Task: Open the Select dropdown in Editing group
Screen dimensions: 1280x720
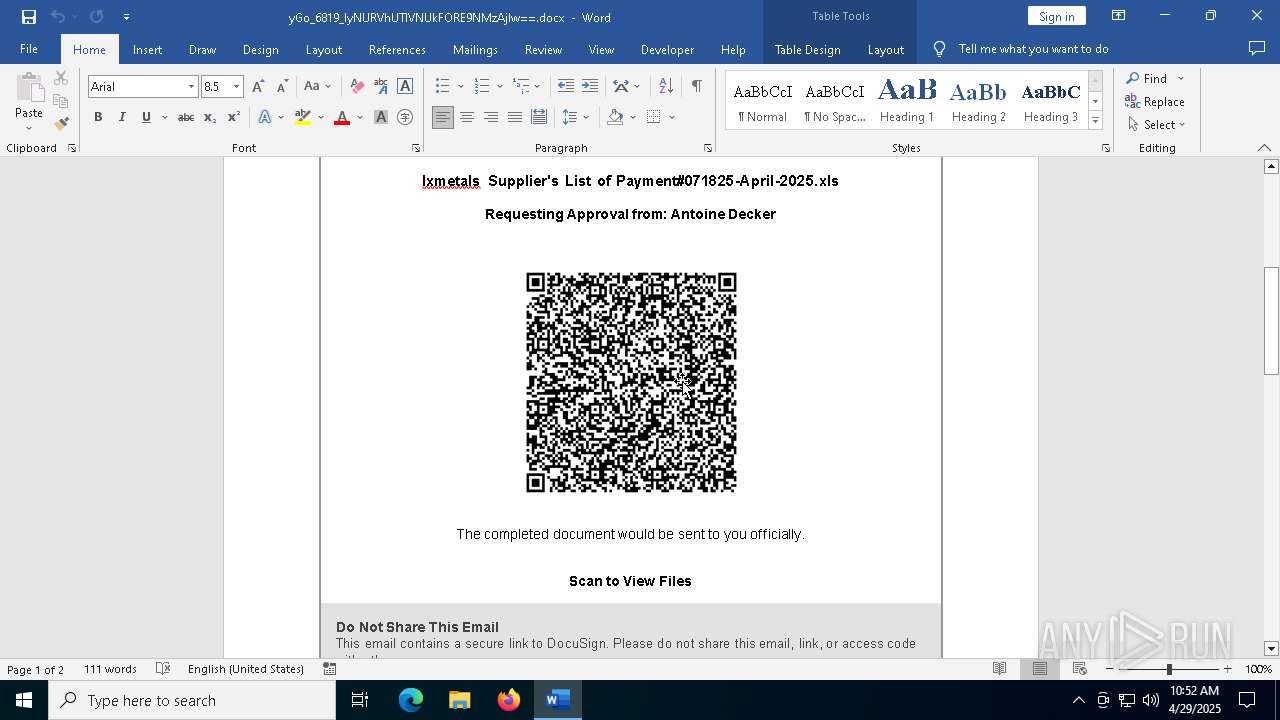Action: pyautogui.click(x=1156, y=125)
